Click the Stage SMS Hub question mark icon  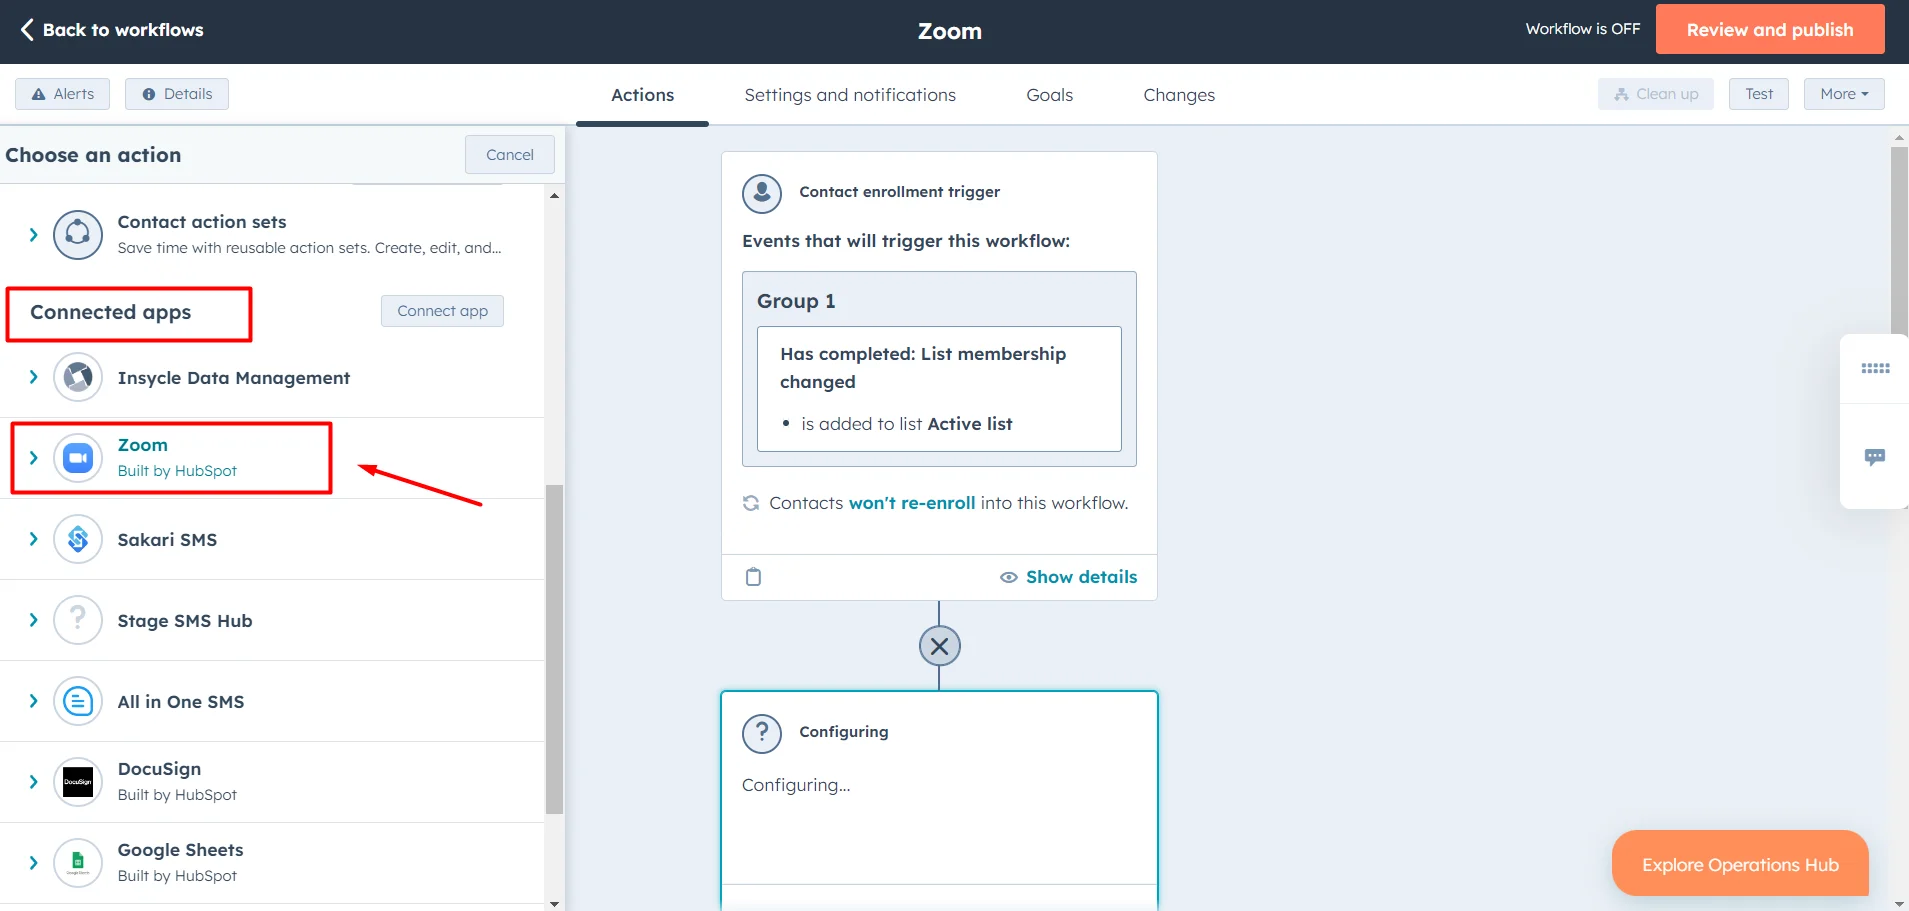coord(77,619)
